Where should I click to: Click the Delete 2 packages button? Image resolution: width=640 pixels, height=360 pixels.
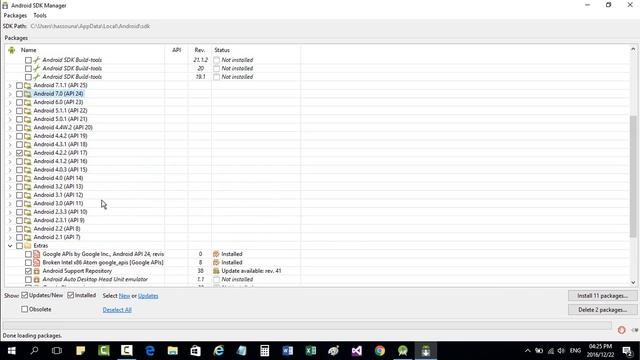[602, 310]
